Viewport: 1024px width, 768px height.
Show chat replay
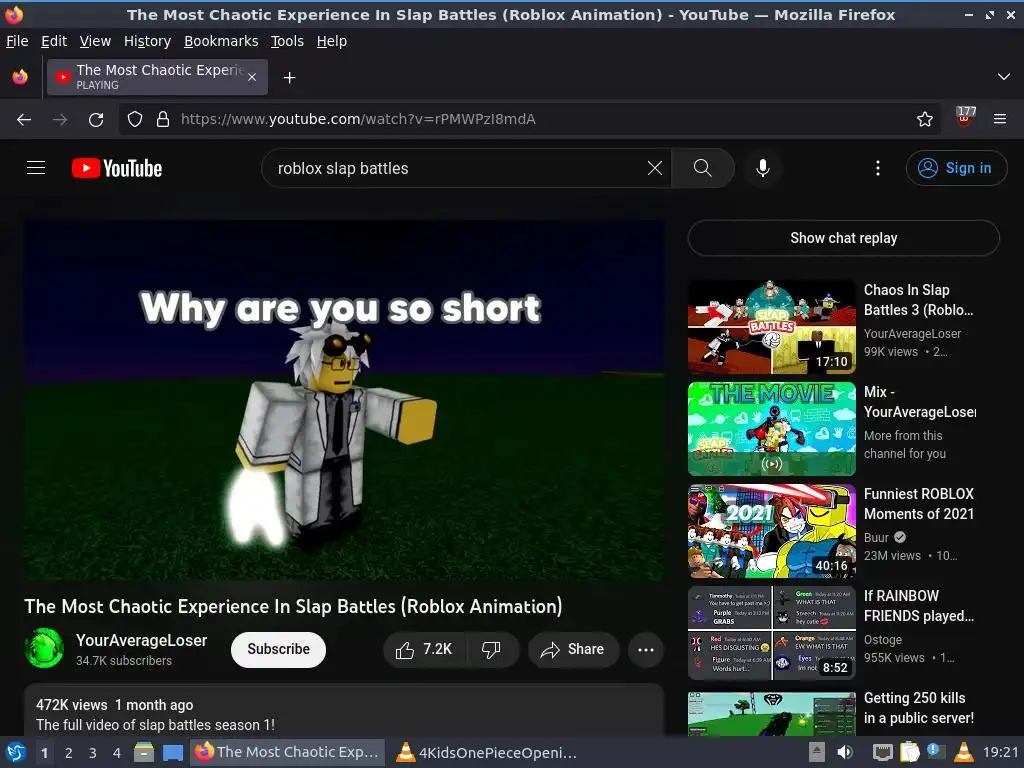843,238
